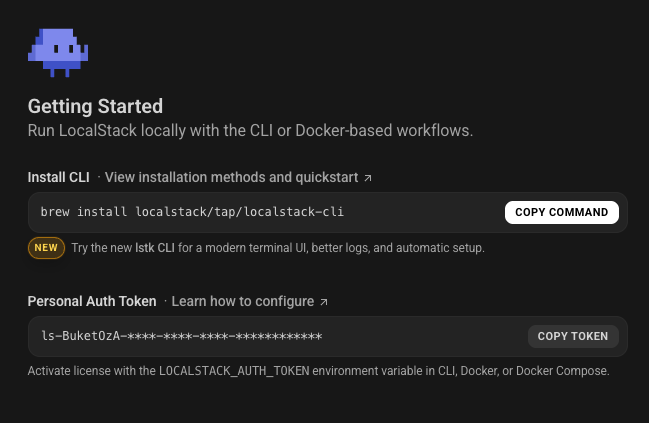Click the LocalStack pixel mascot logo
Image resolution: width=649 pixels, height=423 pixels.
tap(58, 53)
